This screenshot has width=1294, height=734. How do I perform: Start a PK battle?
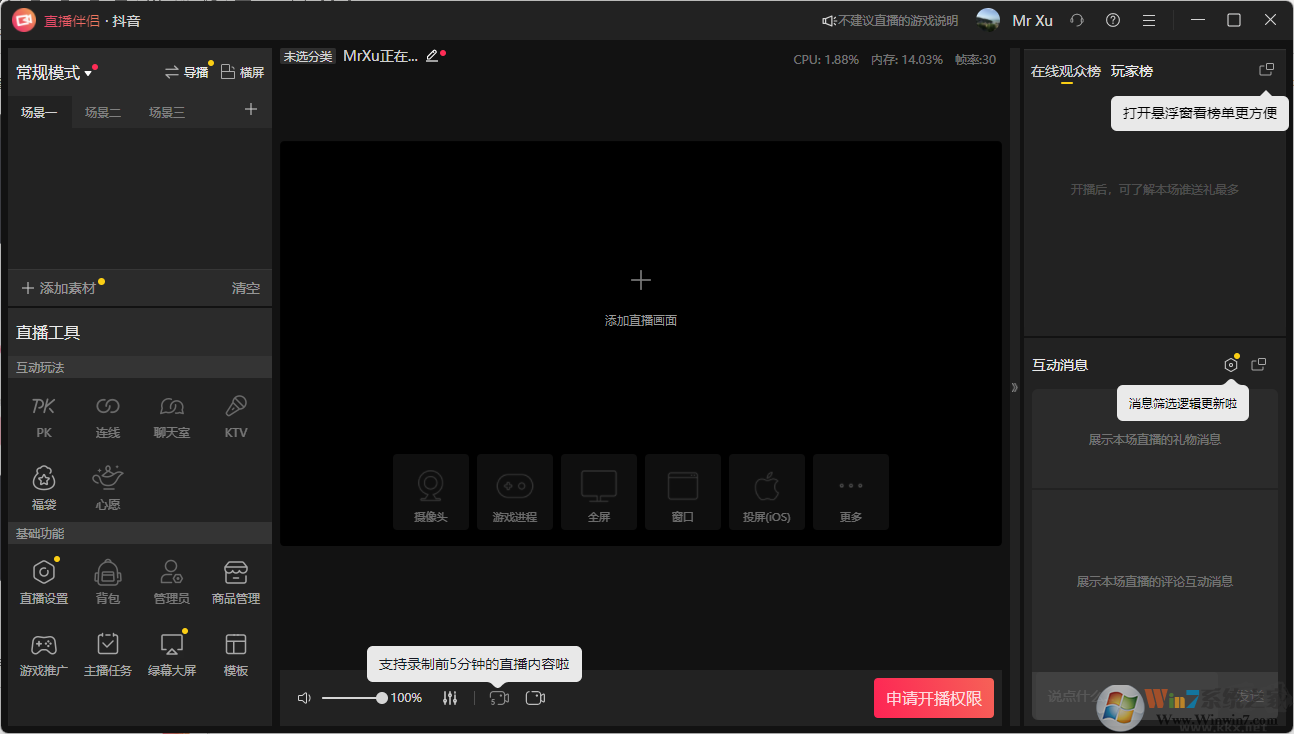[44, 415]
